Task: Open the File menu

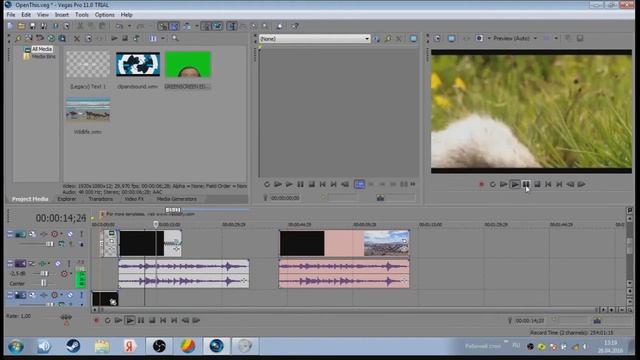Action: click(x=11, y=15)
